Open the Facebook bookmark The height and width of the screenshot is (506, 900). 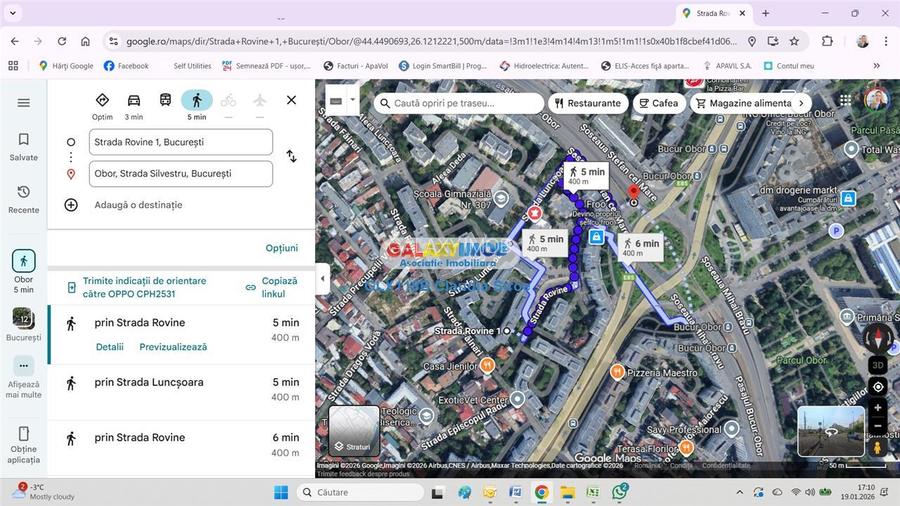126,66
